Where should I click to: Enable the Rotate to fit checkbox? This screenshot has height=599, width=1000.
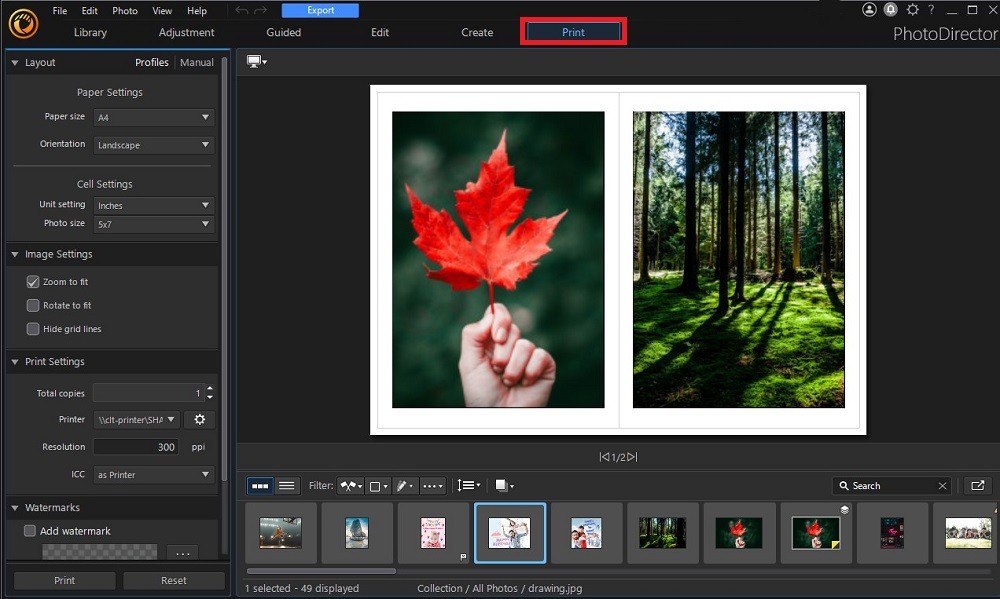[x=33, y=305]
